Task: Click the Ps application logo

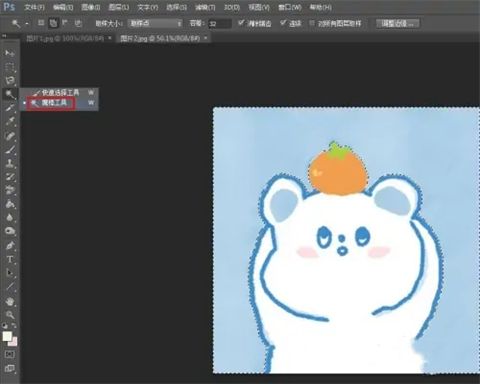Action: click(x=9, y=6)
